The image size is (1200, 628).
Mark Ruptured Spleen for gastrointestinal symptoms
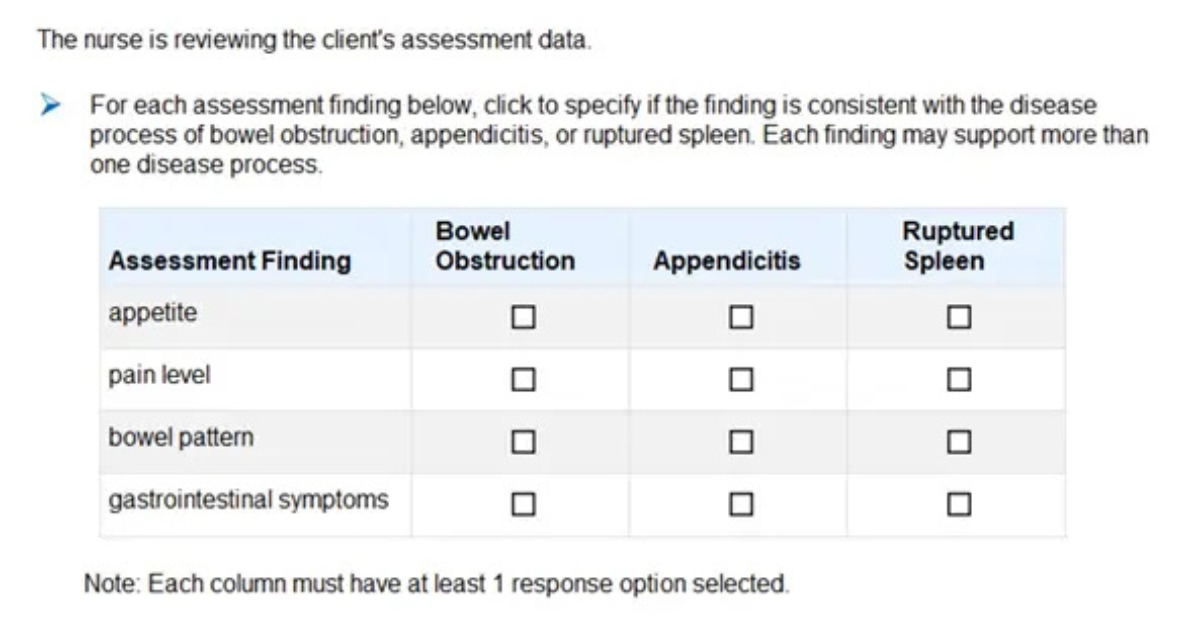(959, 503)
